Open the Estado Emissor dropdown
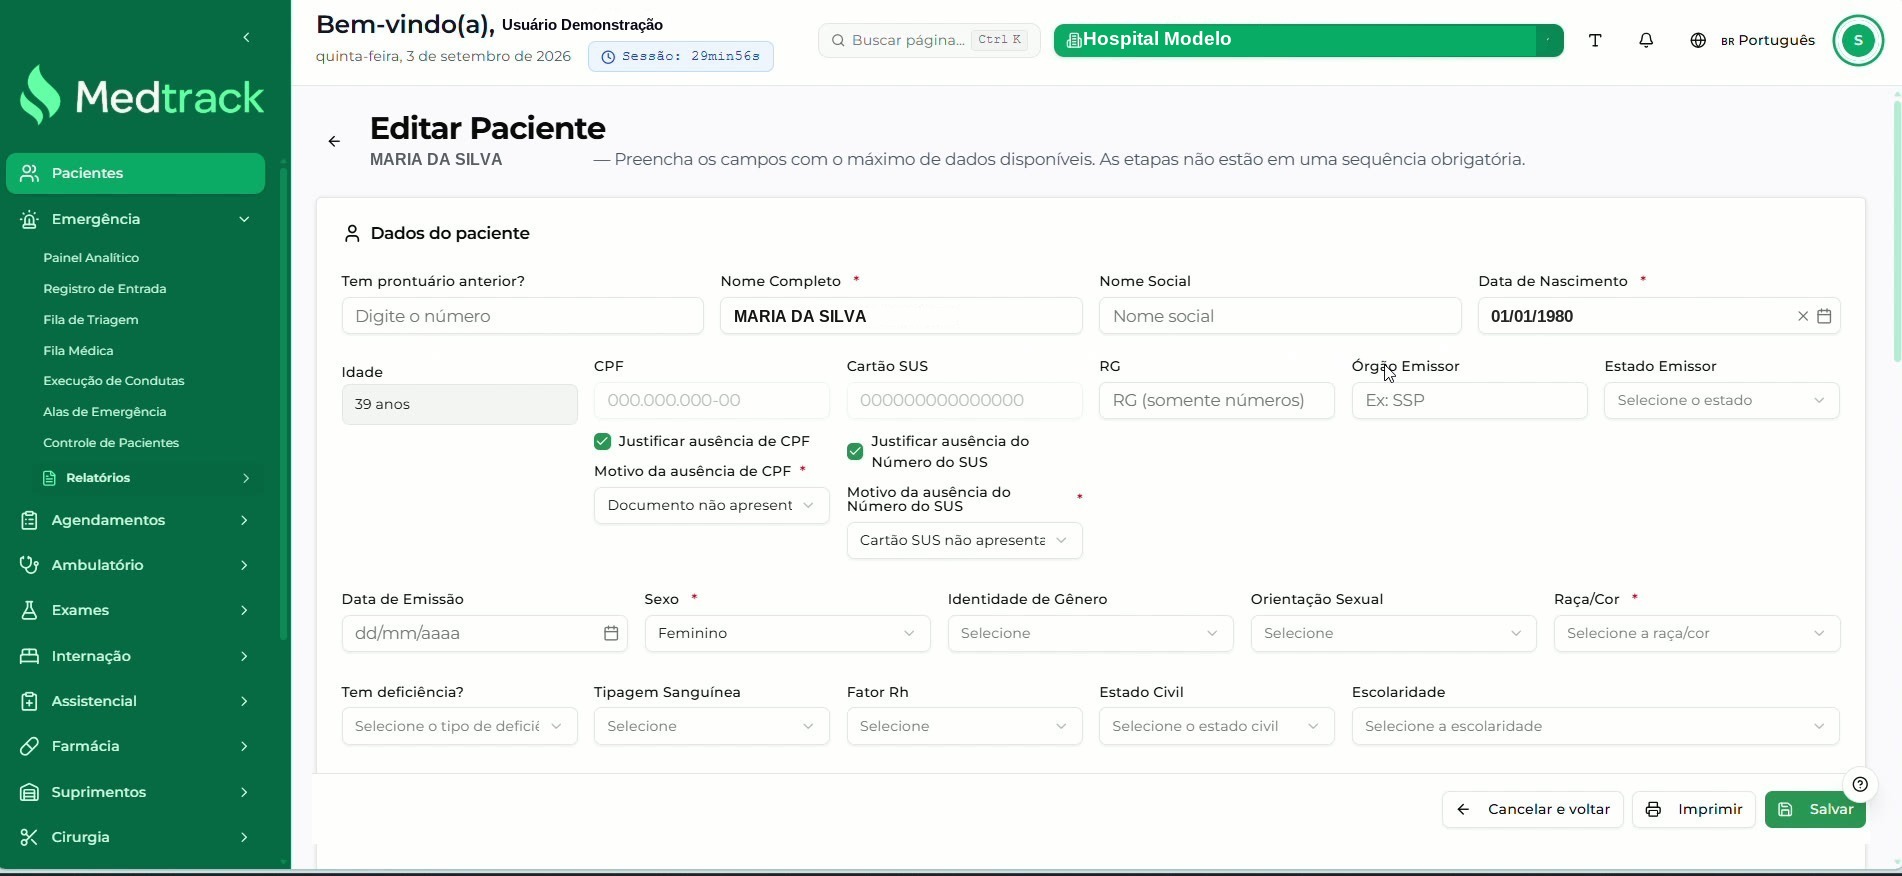 [1721, 400]
